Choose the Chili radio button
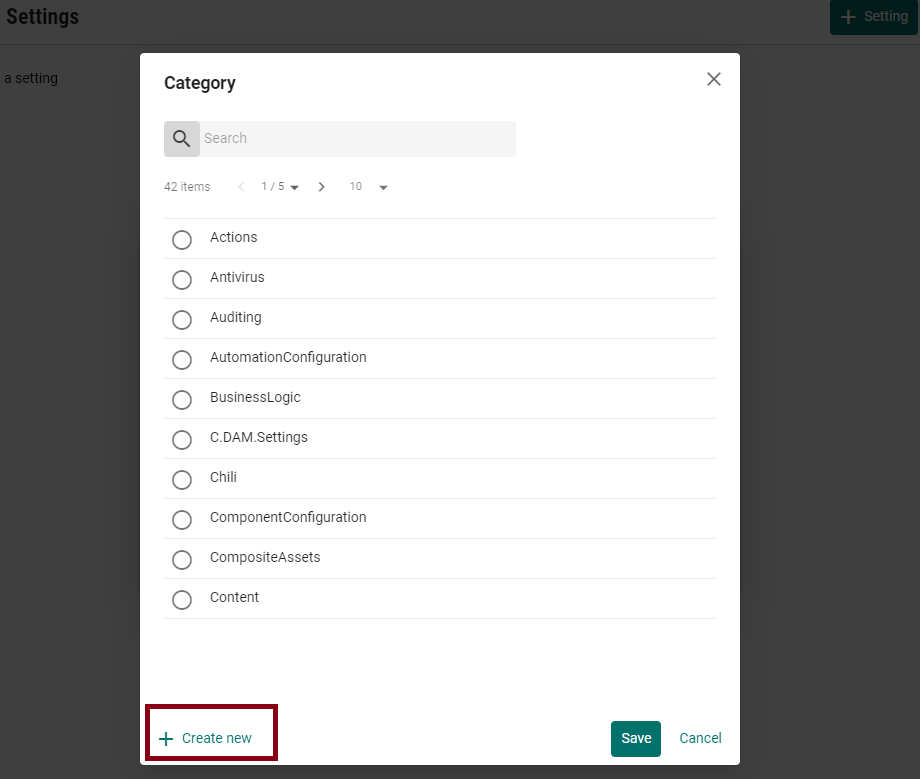 (x=182, y=480)
